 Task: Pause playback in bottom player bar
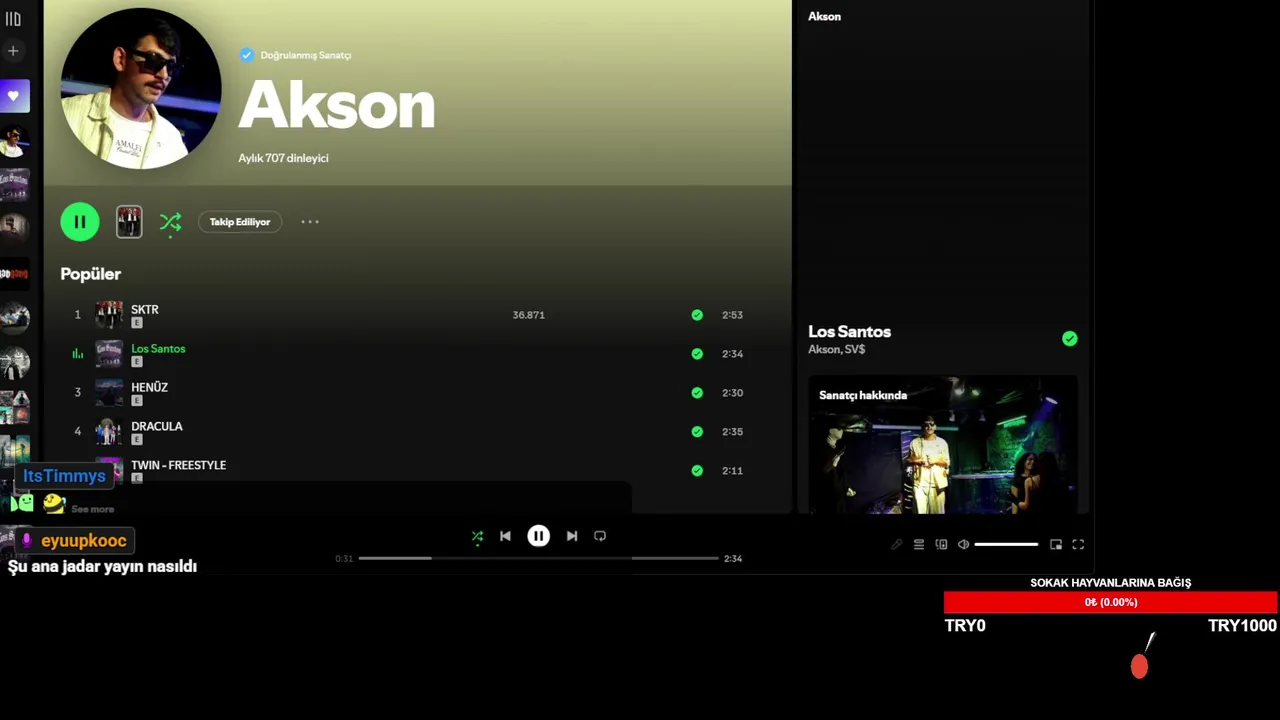[x=538, y=536]
